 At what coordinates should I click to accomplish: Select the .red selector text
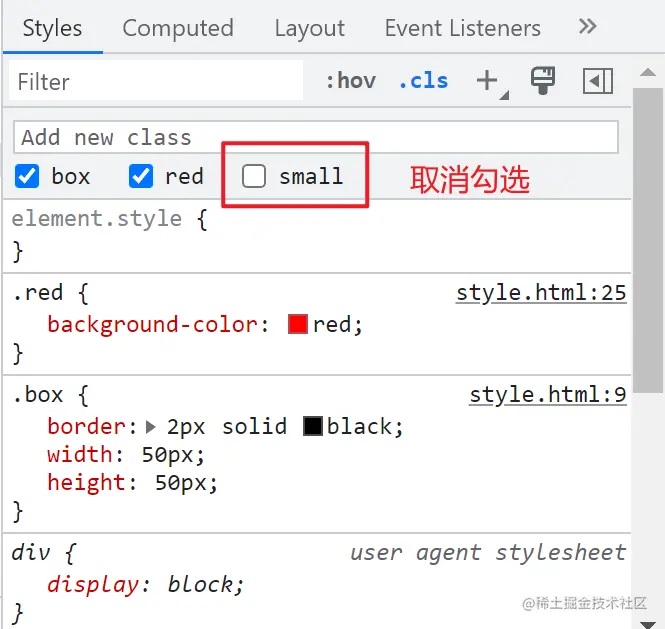(x=38, y=293)
